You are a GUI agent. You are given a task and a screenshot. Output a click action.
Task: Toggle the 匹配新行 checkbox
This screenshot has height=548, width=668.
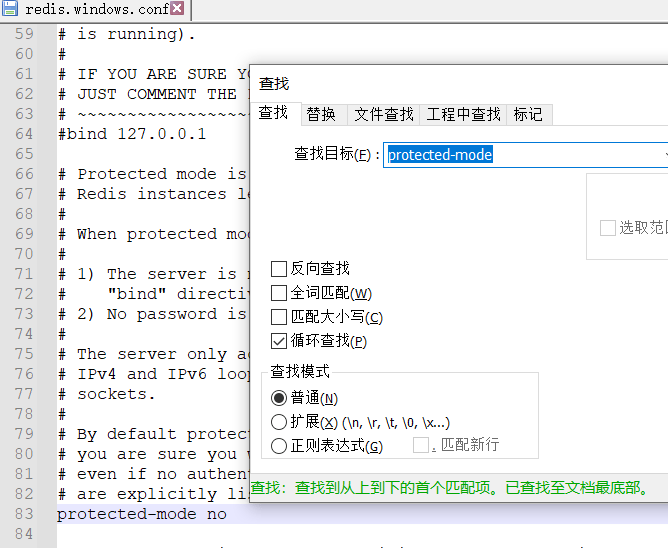421,445
